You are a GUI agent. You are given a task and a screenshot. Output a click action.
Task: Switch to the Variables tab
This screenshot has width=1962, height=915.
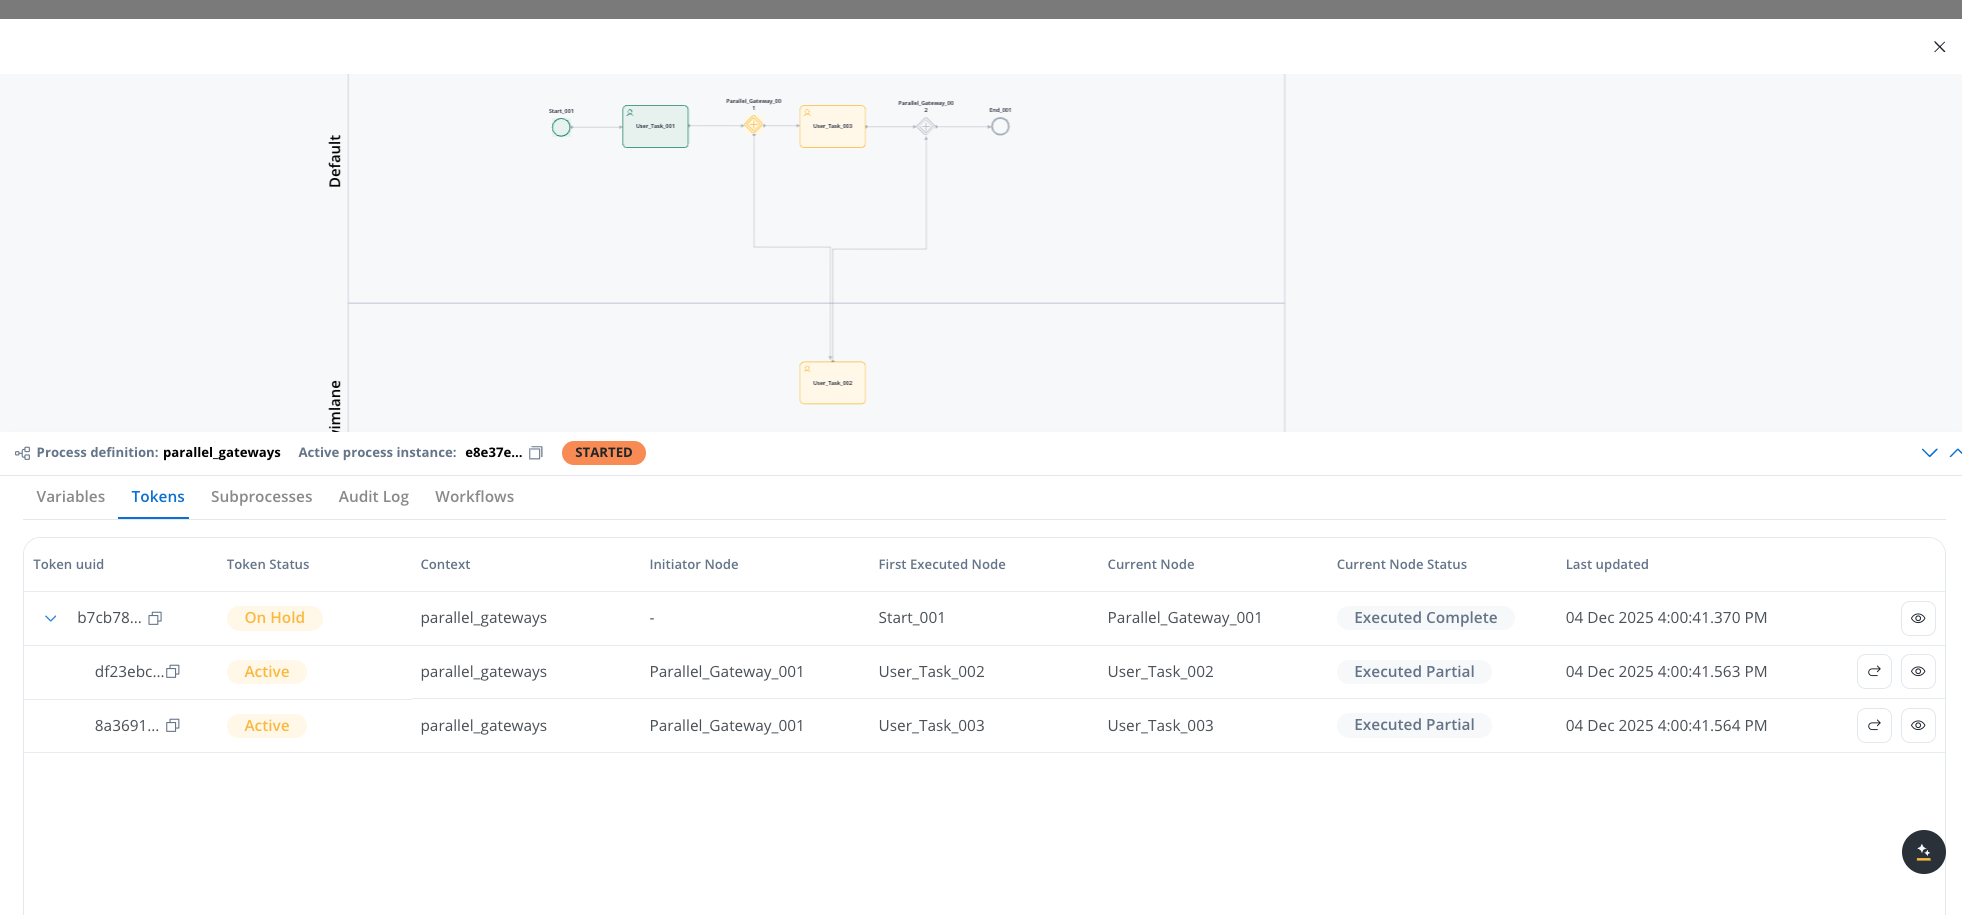point(70,497)
